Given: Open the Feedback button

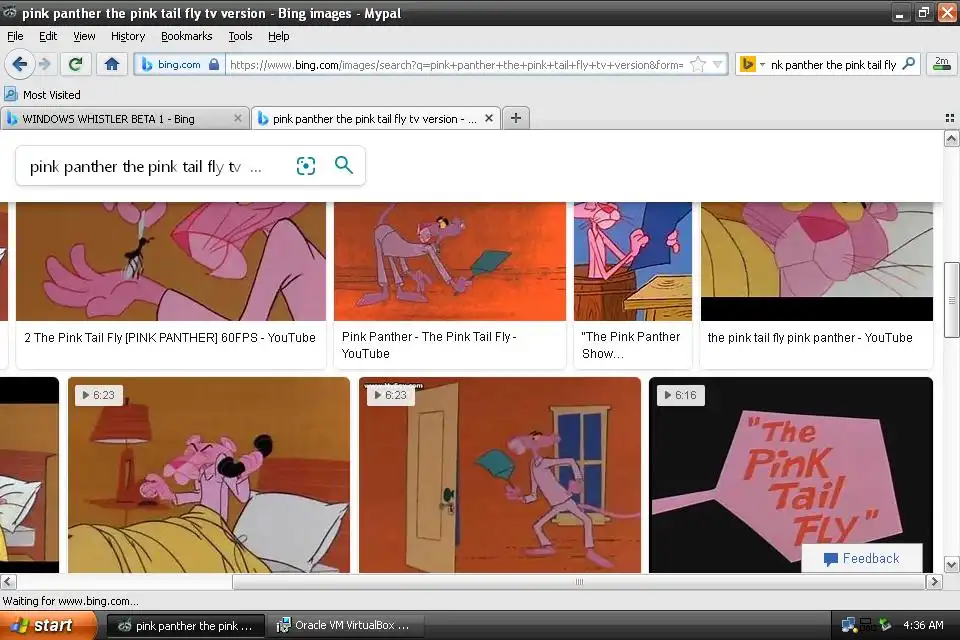Looking at the screenshot, I should pyautogui.click(x=861, y=558).
